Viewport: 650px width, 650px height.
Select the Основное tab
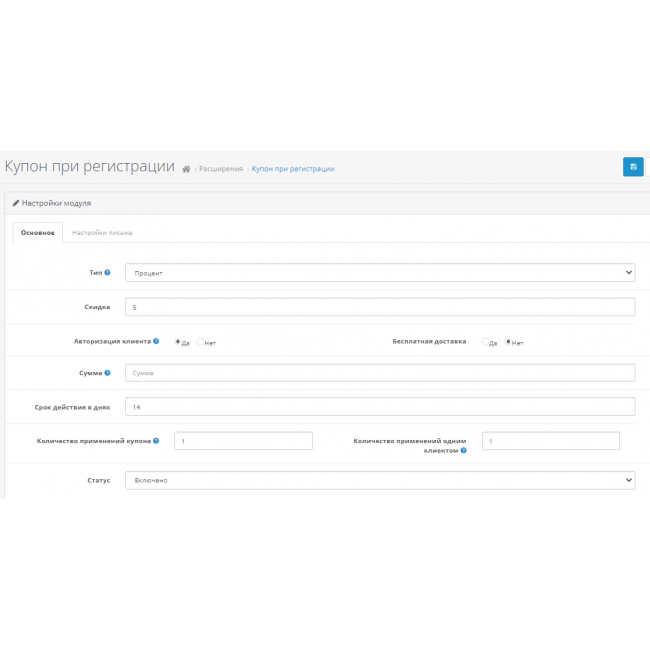37,232
